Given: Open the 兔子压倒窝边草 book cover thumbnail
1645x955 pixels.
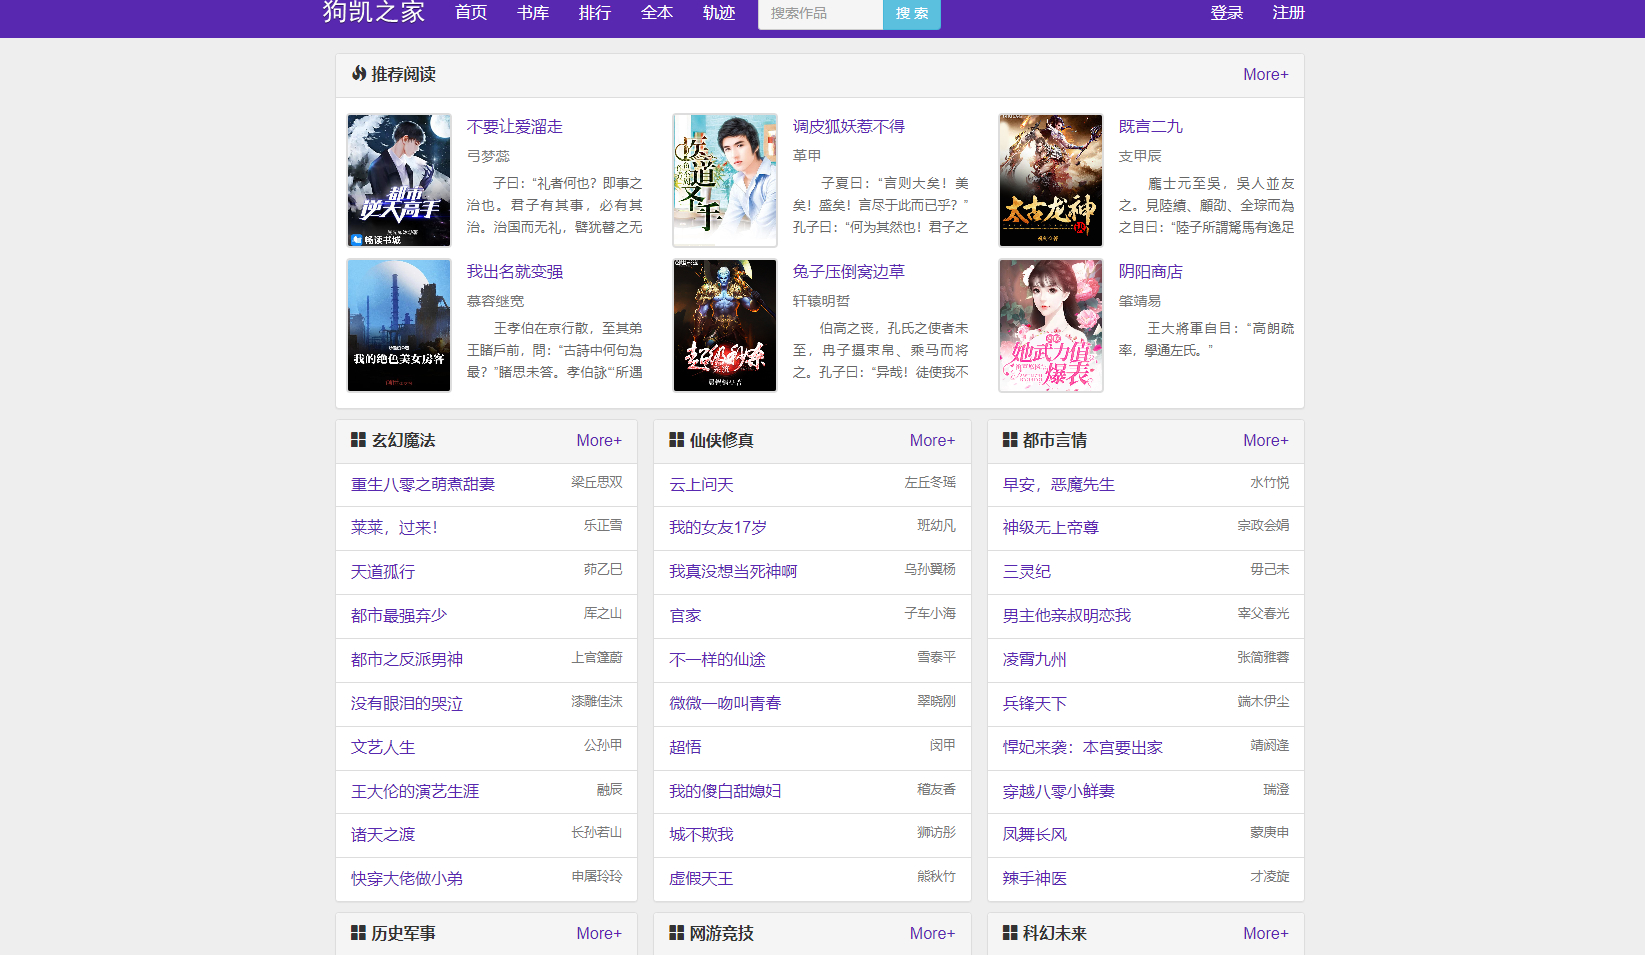Looking at the screenshot, I should (725, 326).
